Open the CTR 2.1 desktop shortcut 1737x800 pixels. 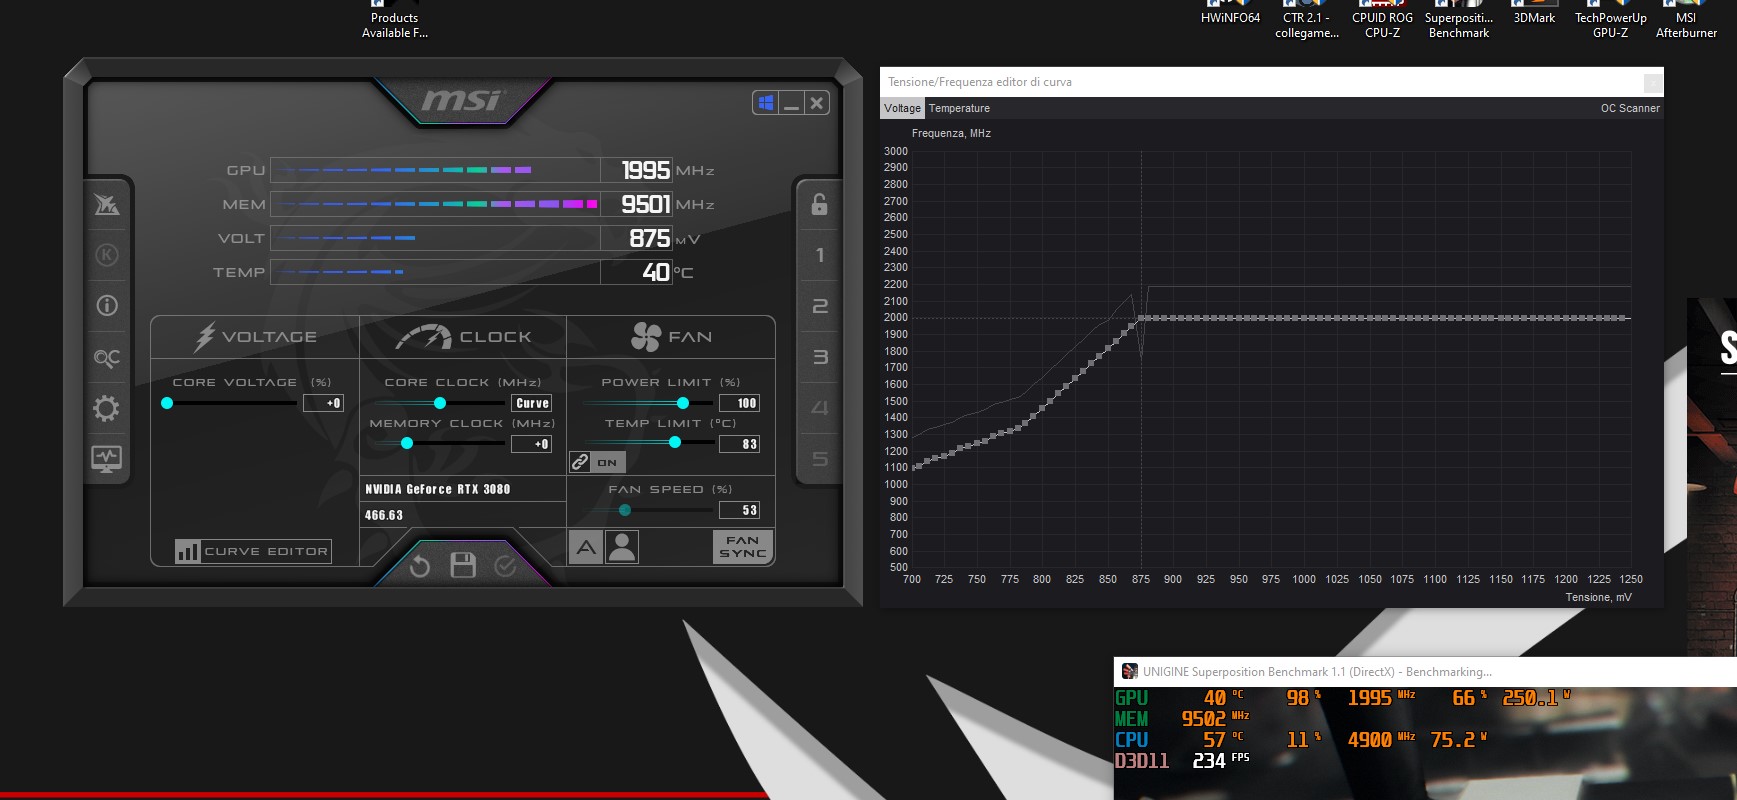coord(1306,20)
